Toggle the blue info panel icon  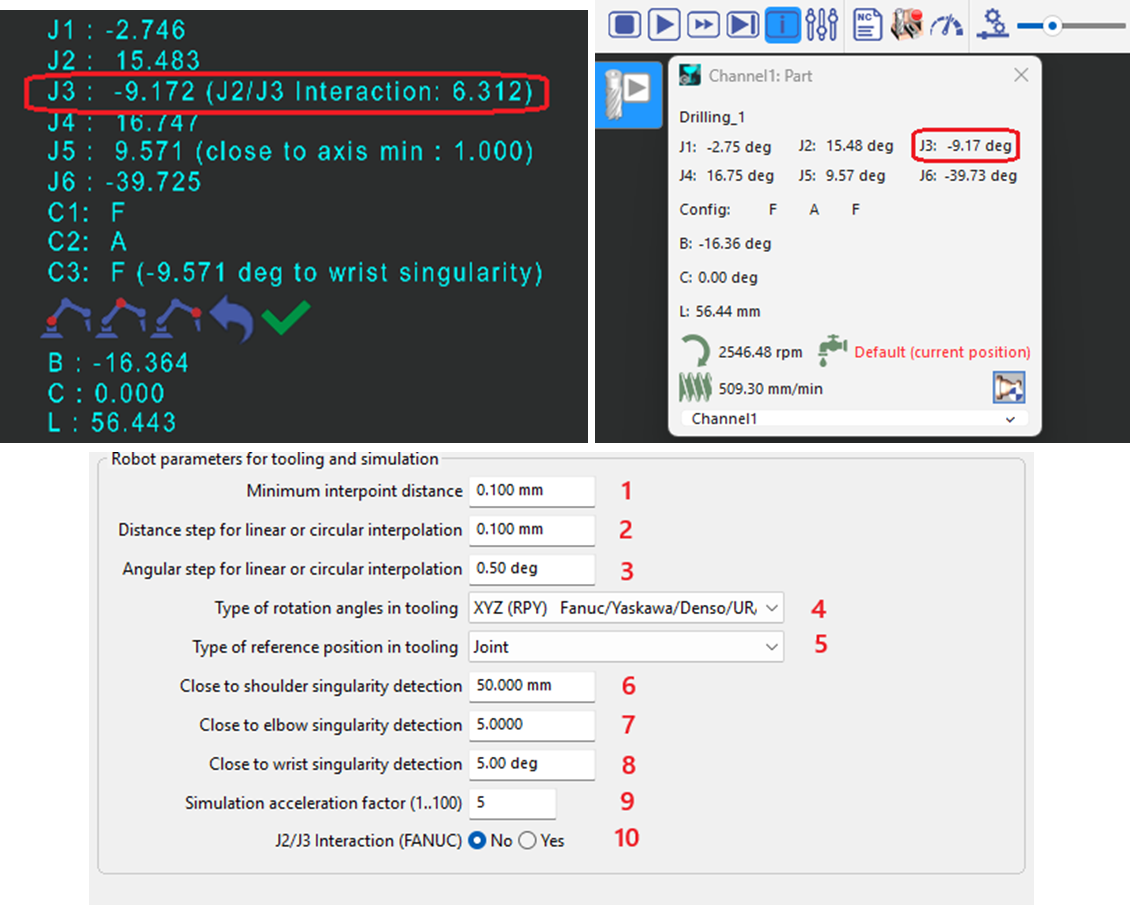[782, 24]
